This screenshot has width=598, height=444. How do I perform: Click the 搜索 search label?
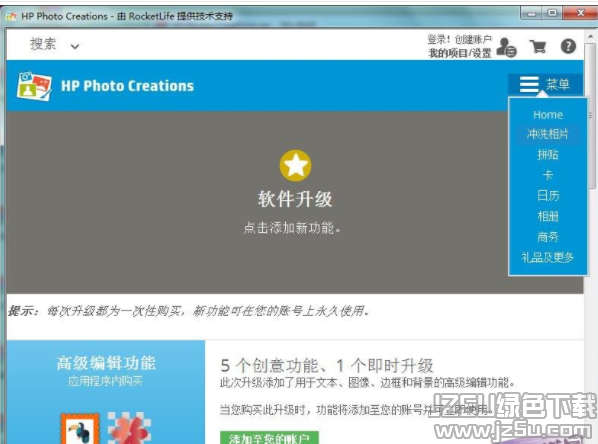click(43, 44)
